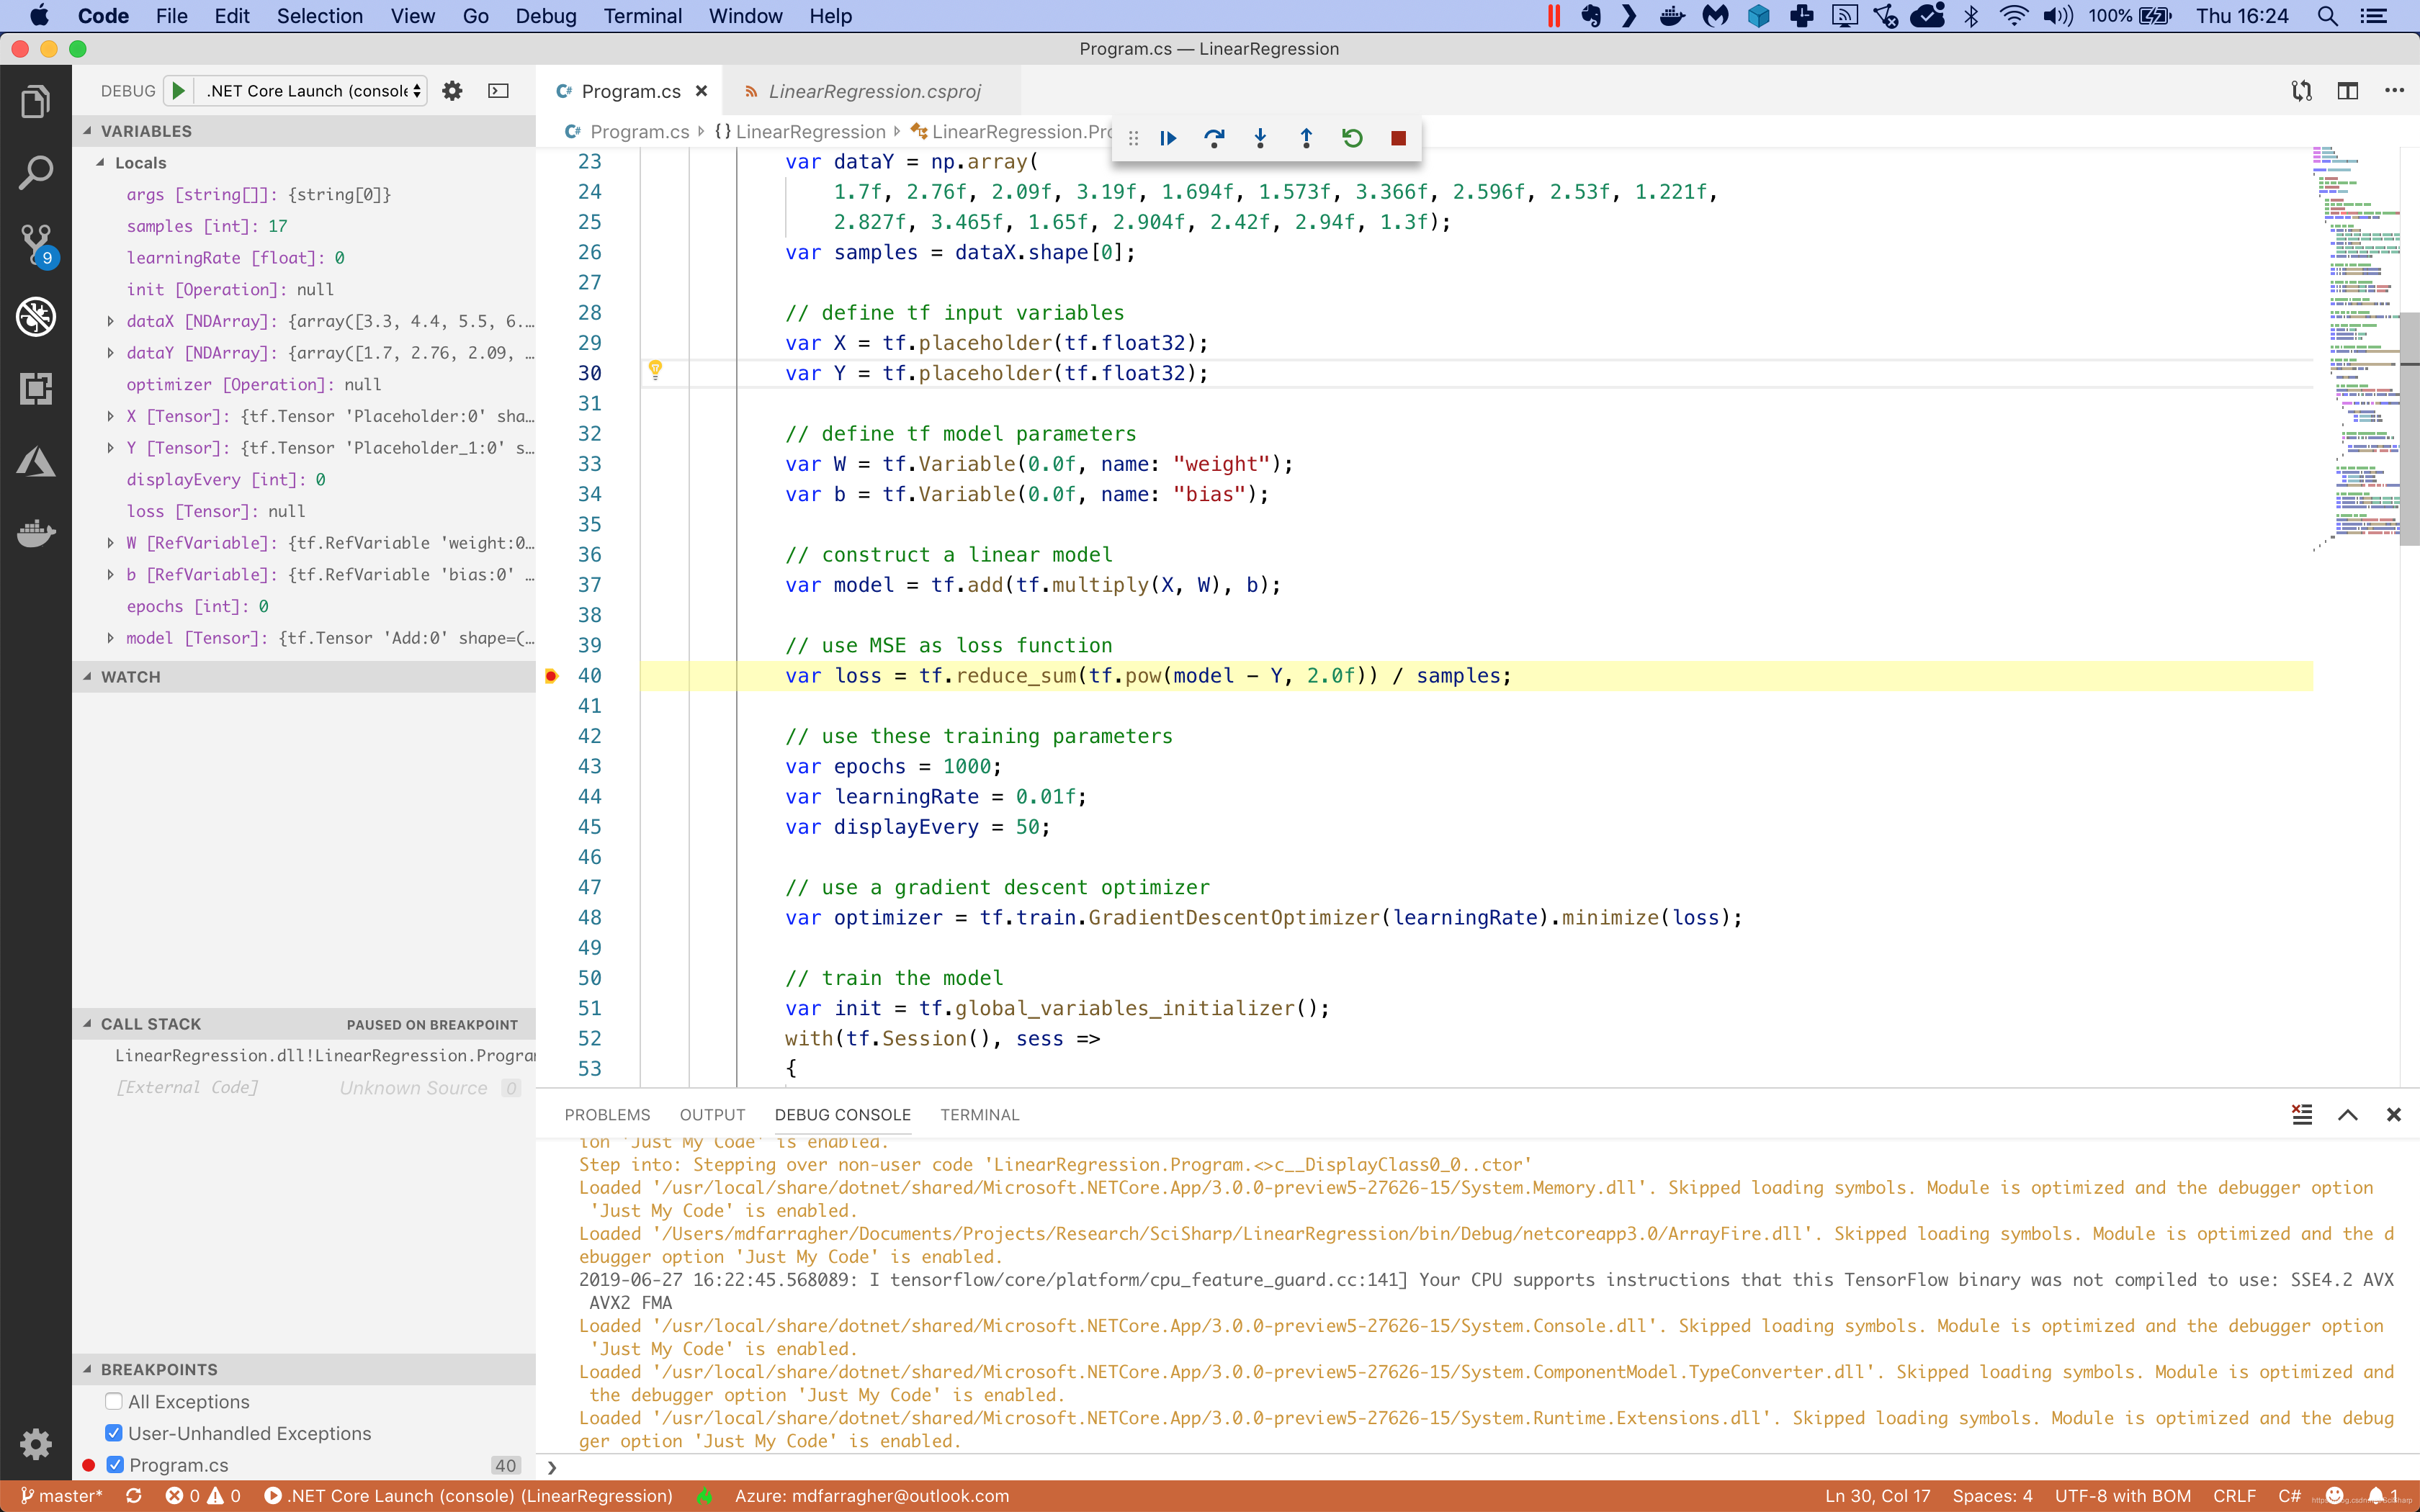Click the Step Over debug icon
2420x1512 pixels.
[x=1214, y=138]
